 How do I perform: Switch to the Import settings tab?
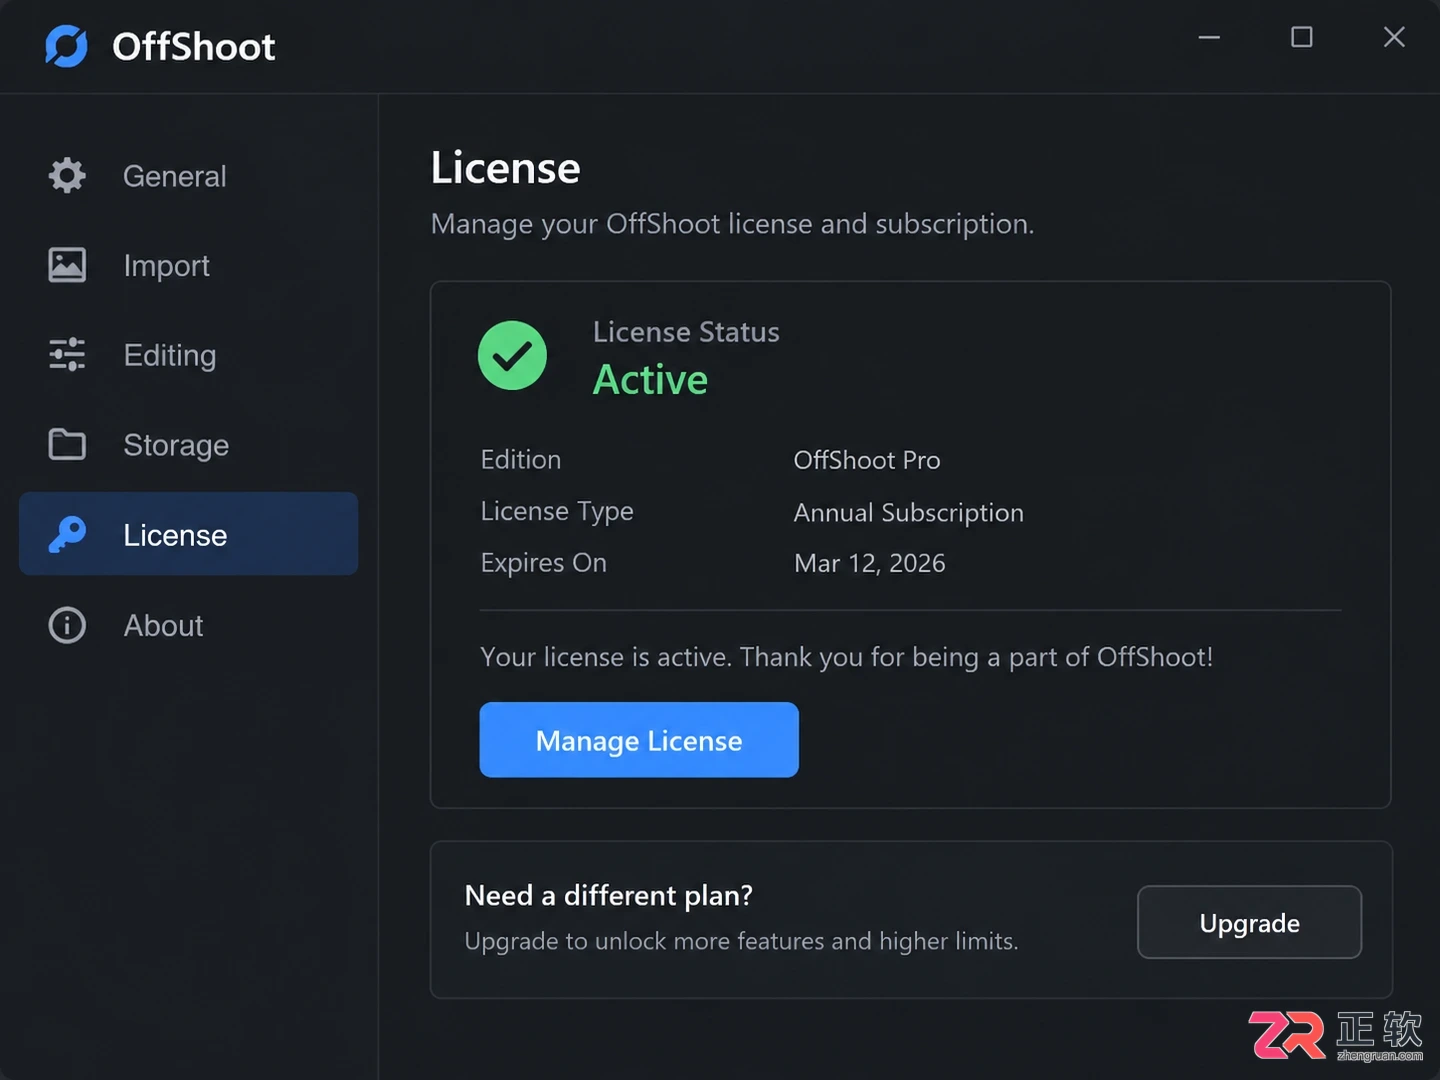189,265
